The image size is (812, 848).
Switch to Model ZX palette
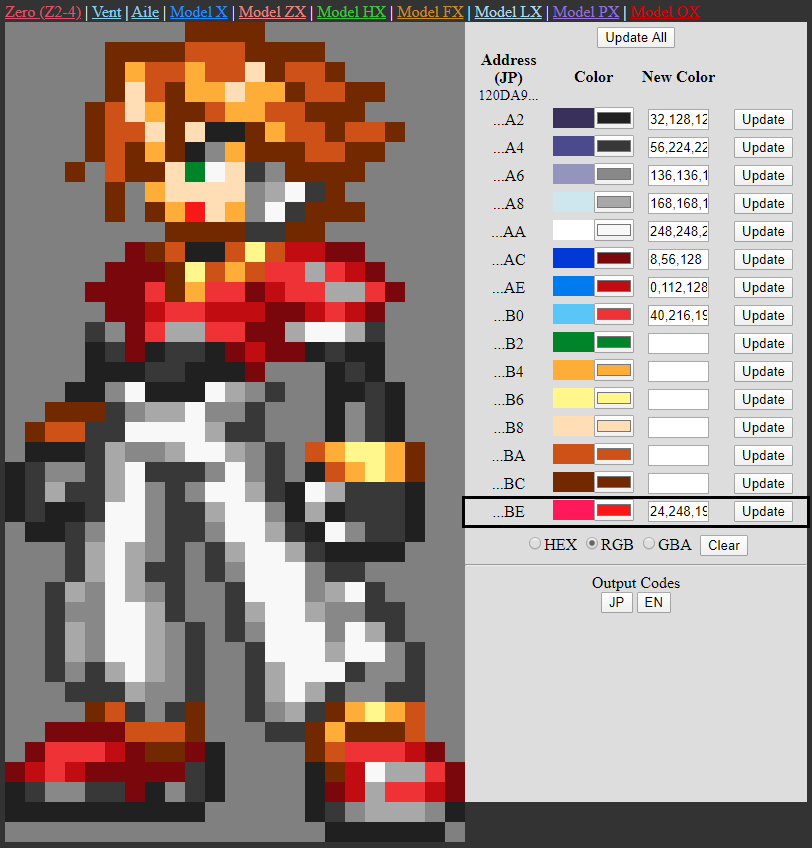272,11
